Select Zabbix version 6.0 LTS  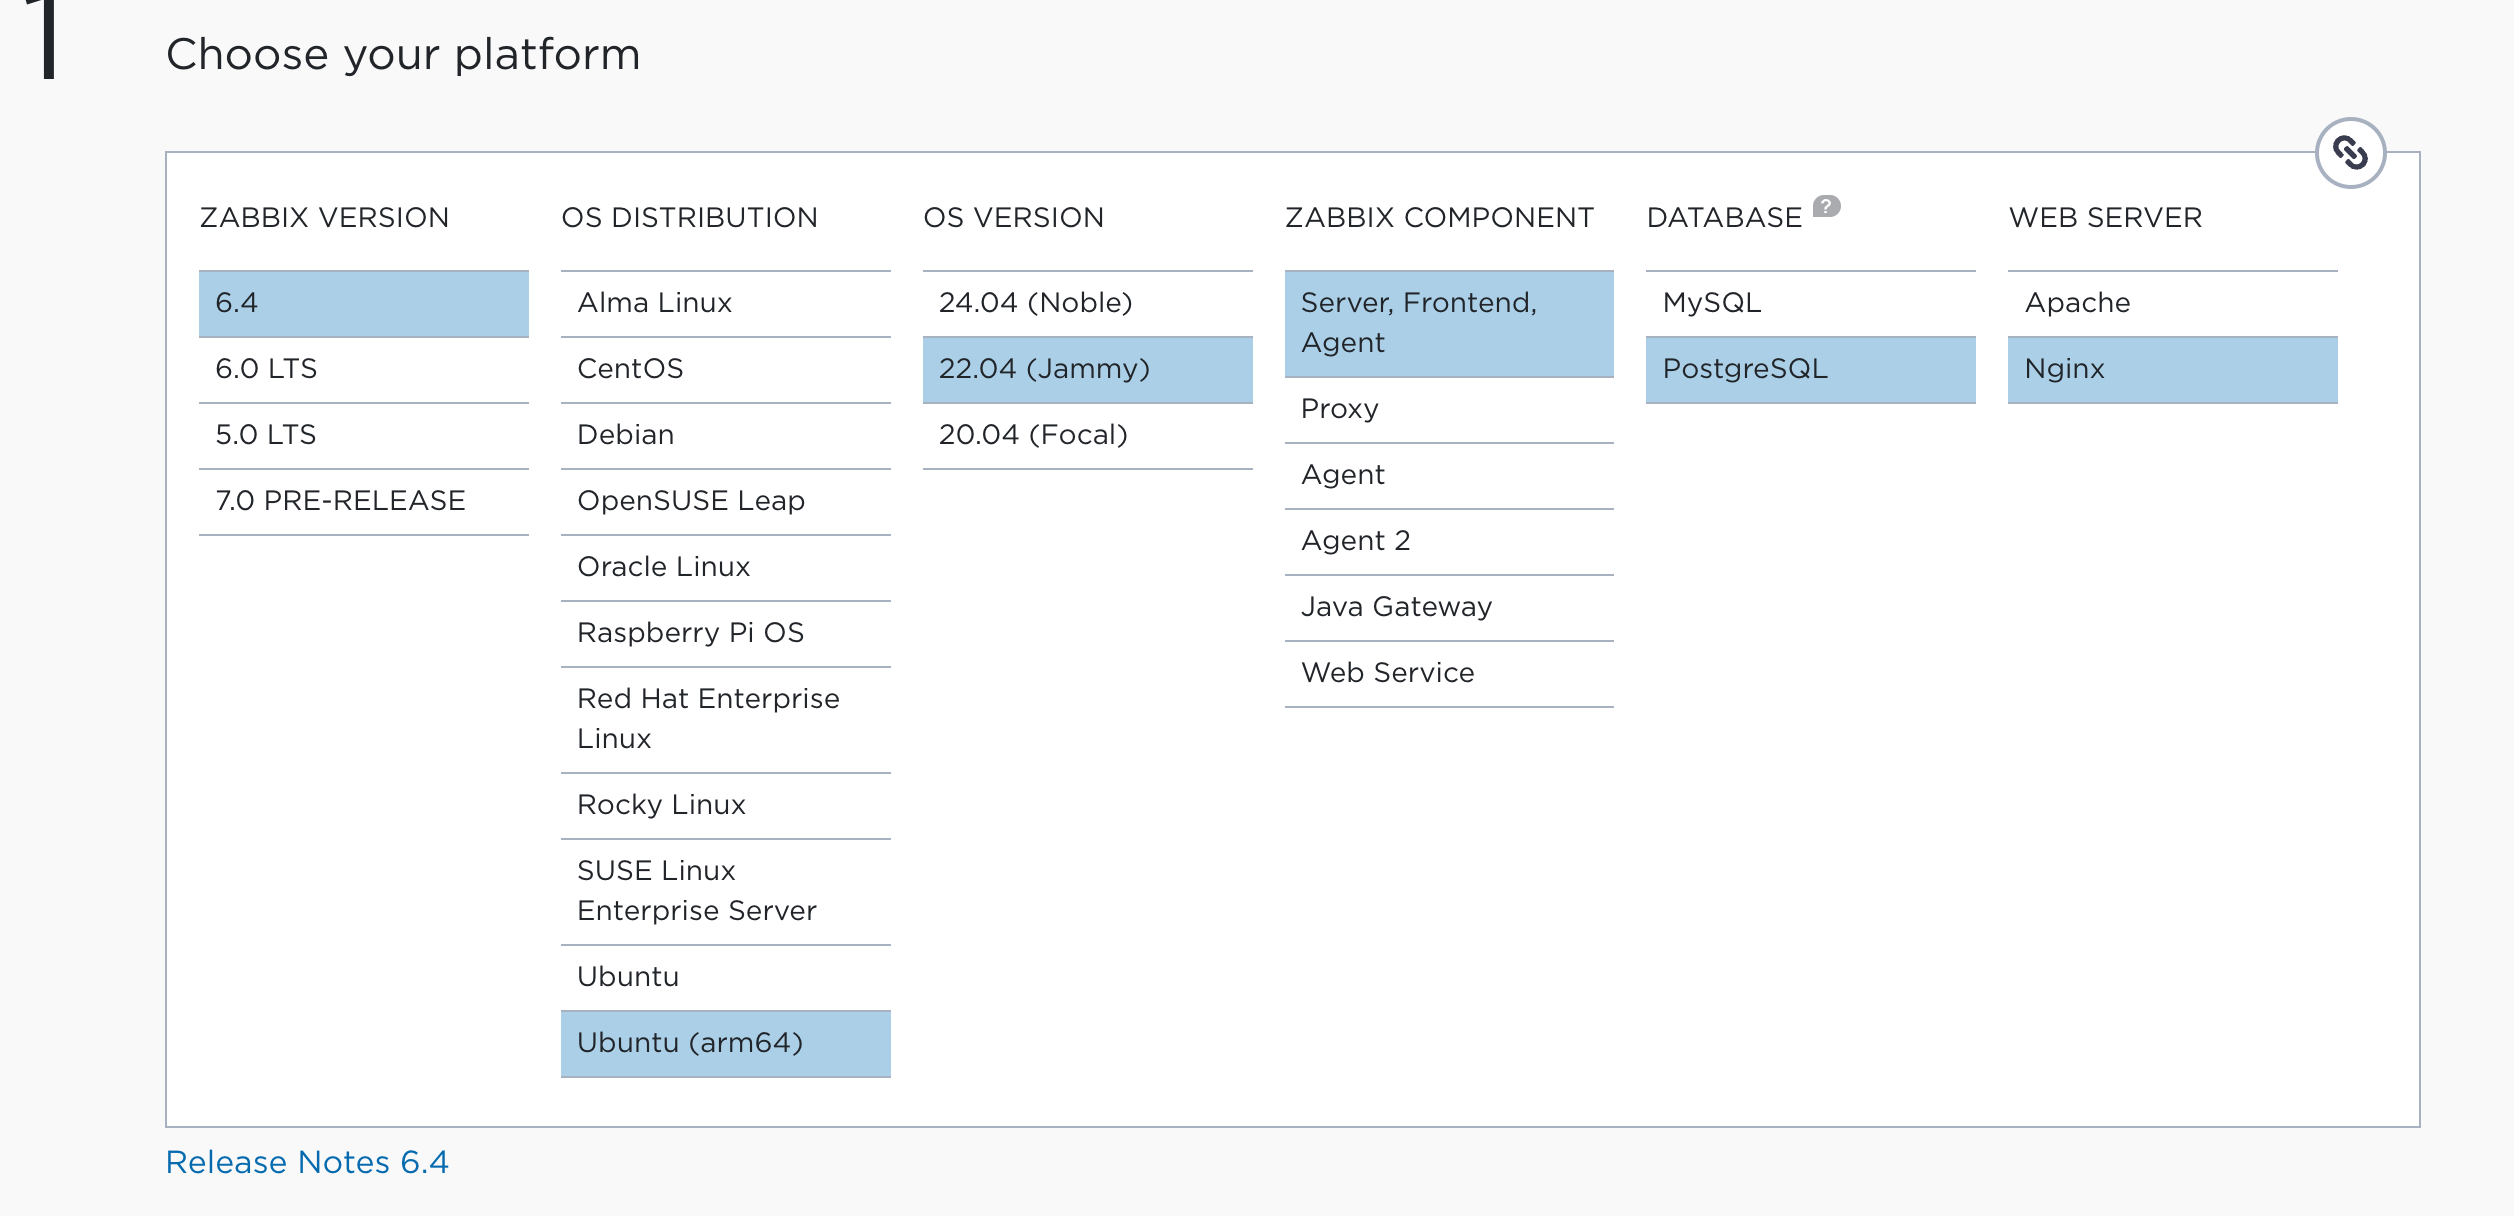(364, 370)
